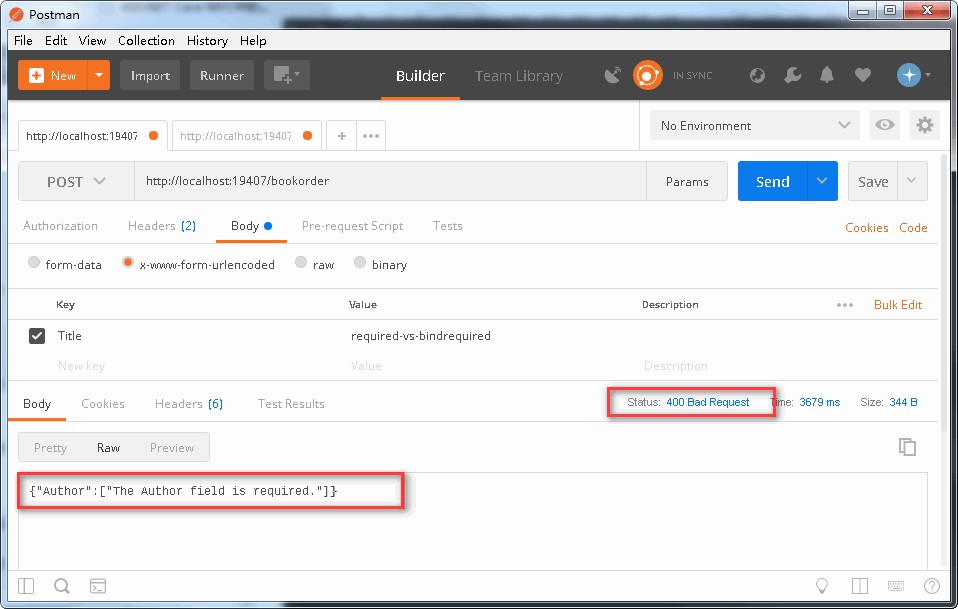Open the History menu
This screenshot has height=609, width=958.
207,41
